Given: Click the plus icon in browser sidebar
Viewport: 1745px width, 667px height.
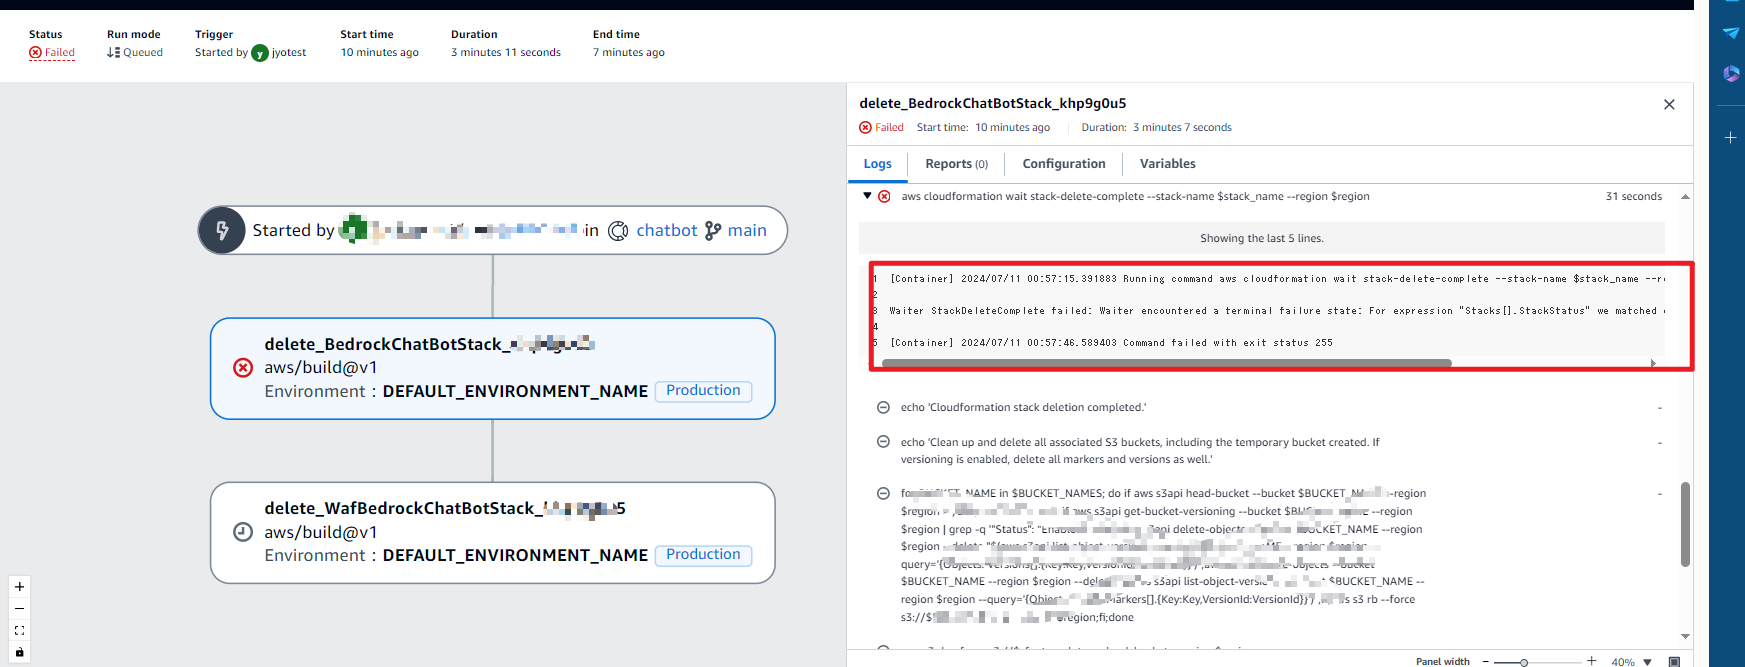Looking at the screenshot, I should [x=1730, y=137].
